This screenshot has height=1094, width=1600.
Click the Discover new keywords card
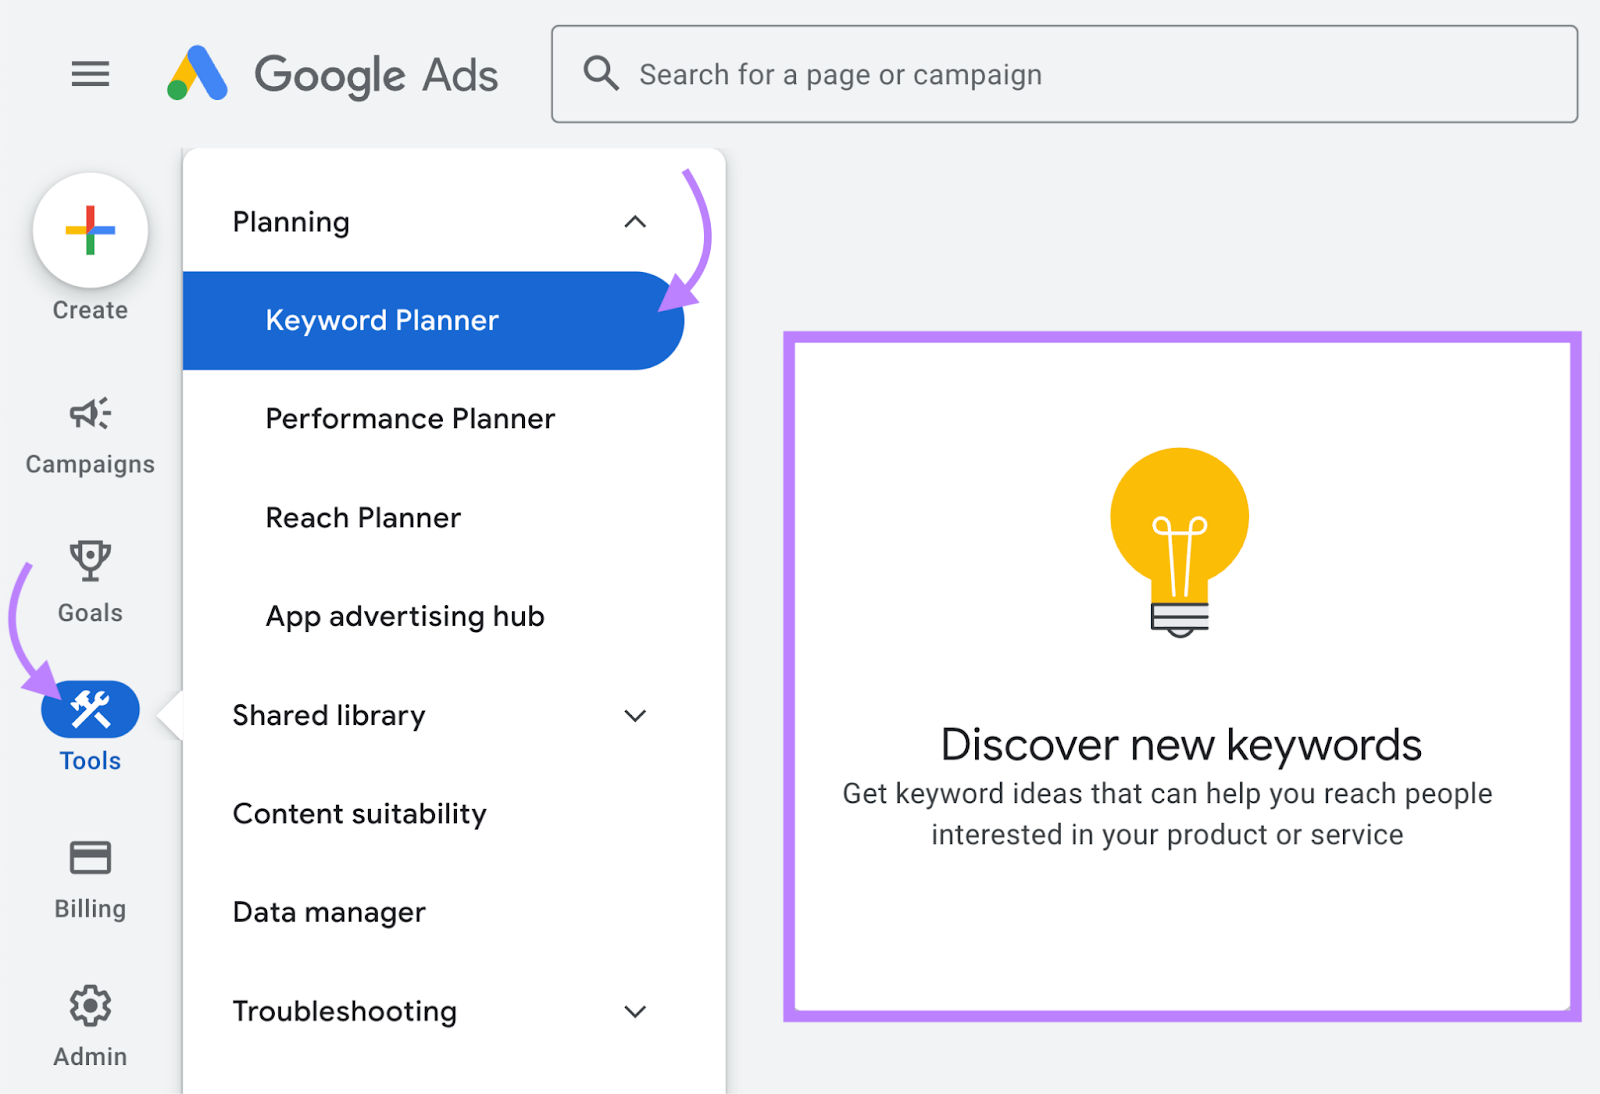click(1181, 676)
